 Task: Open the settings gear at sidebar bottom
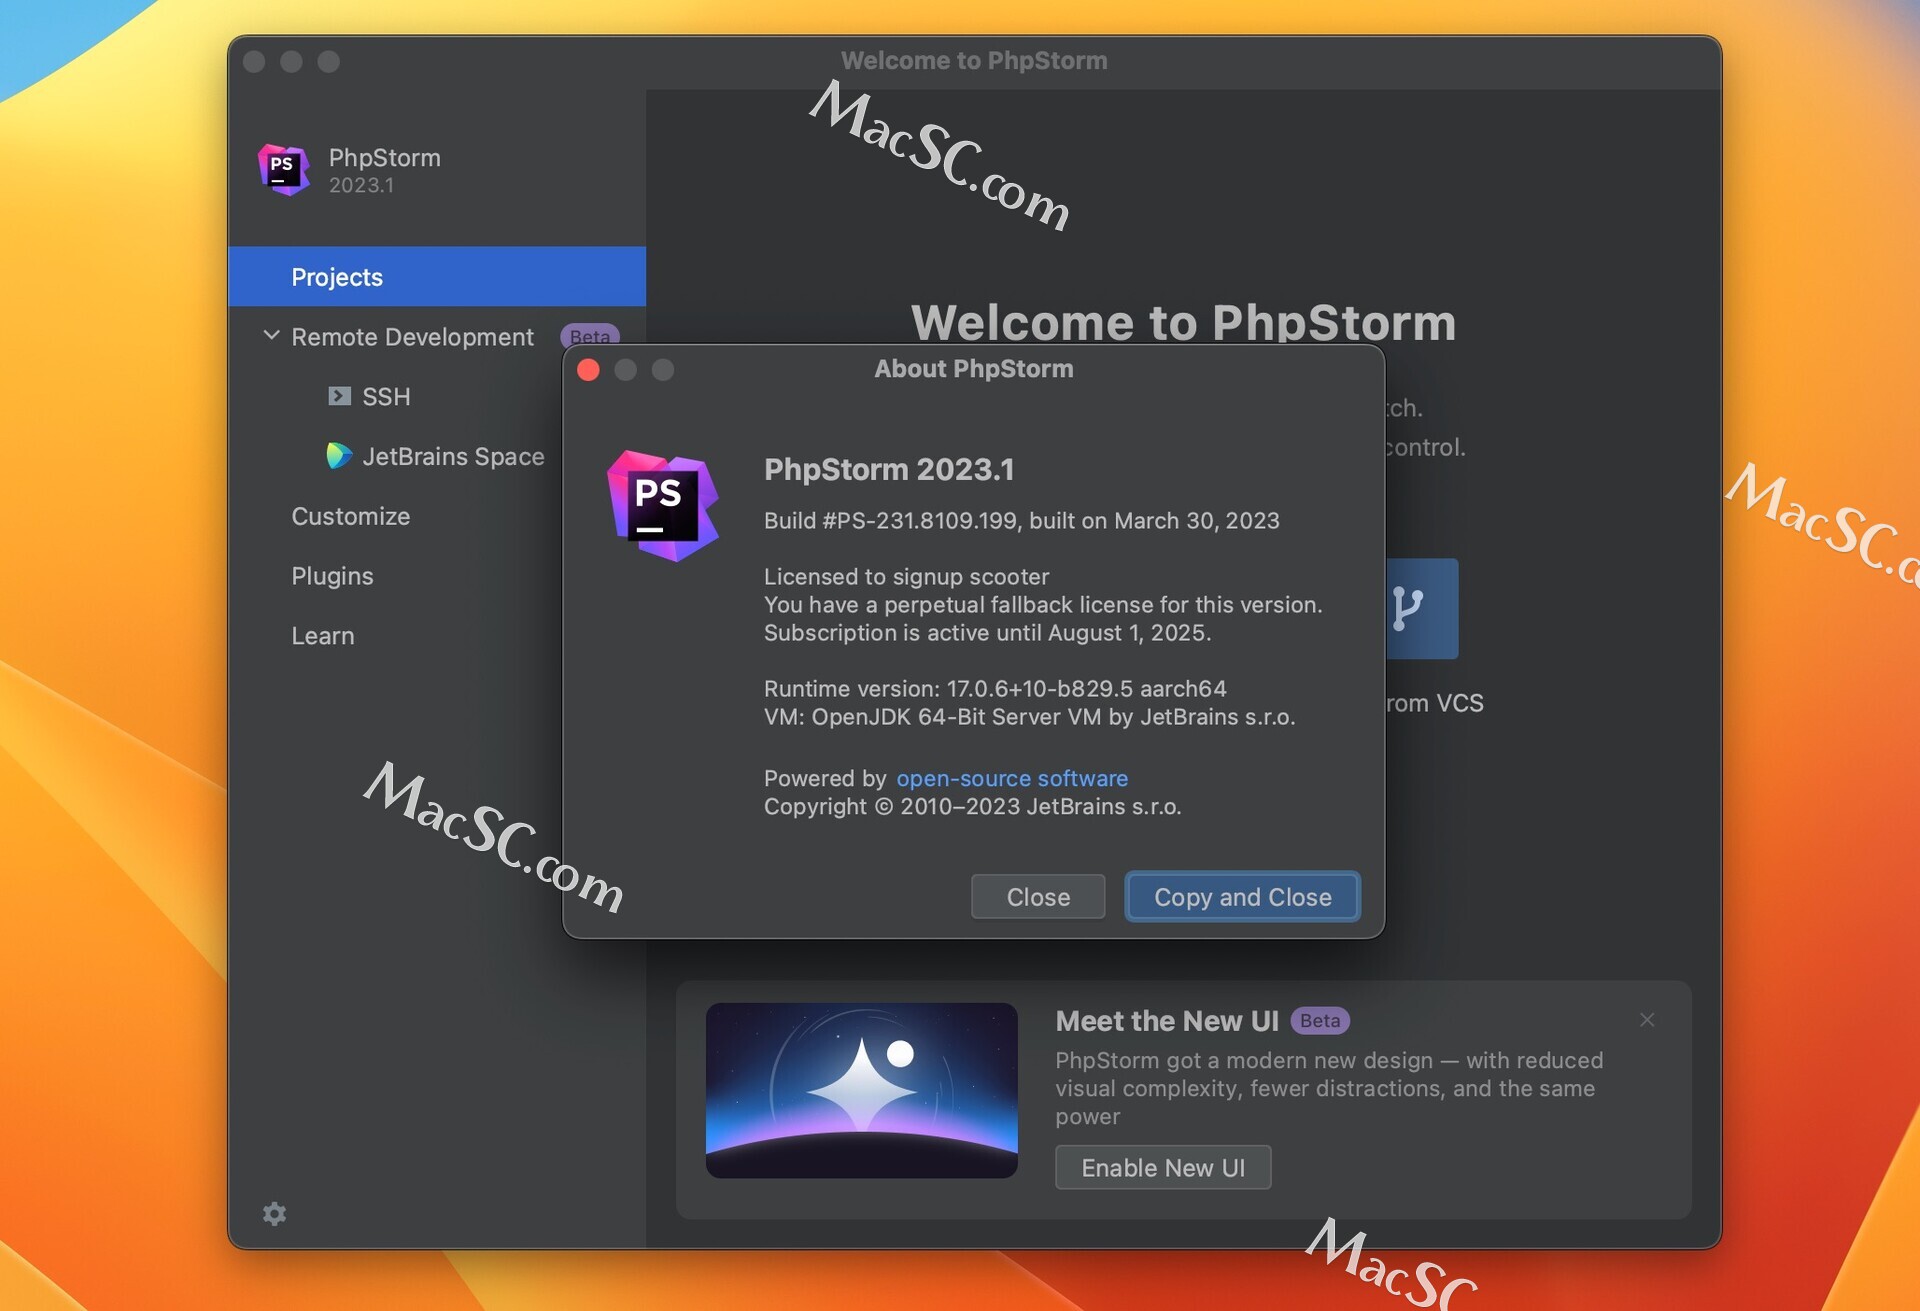274,1213
